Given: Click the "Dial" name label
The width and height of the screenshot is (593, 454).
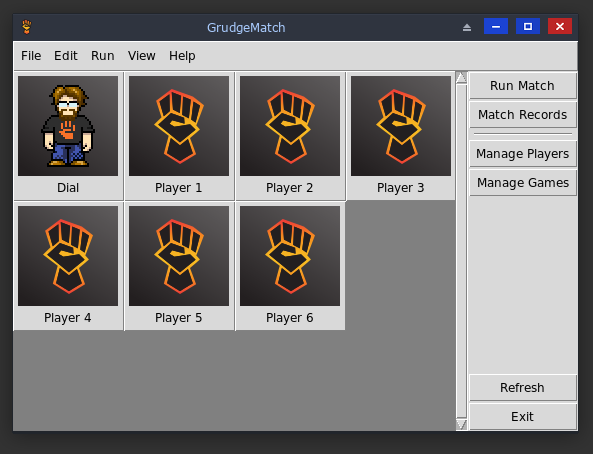Looking at the screenshot, I should click(x=68, y=188).
